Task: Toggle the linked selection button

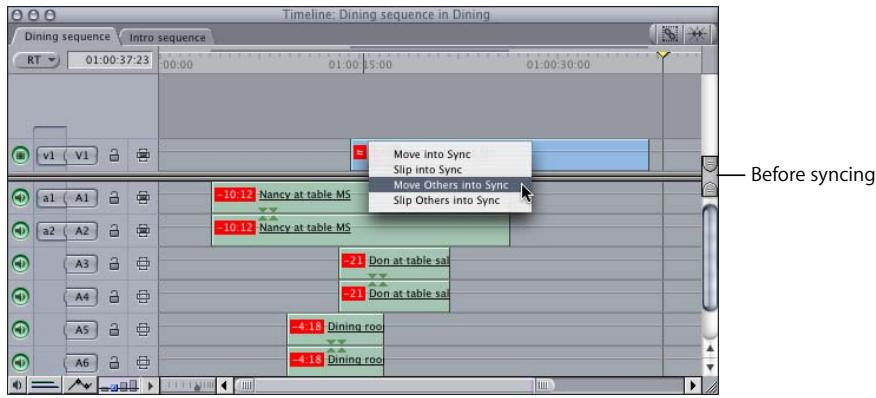Action: pyautogui.click(x=670, y=35)
